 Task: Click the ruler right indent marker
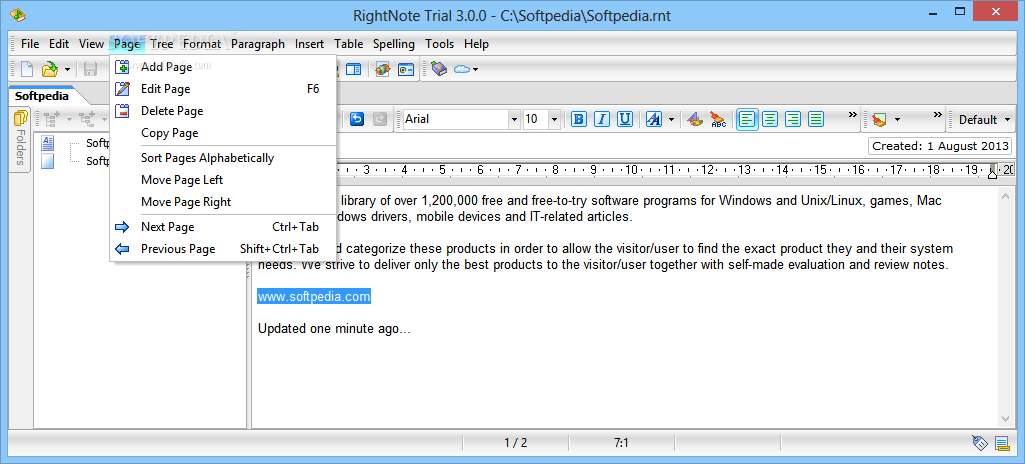[992, 172]
